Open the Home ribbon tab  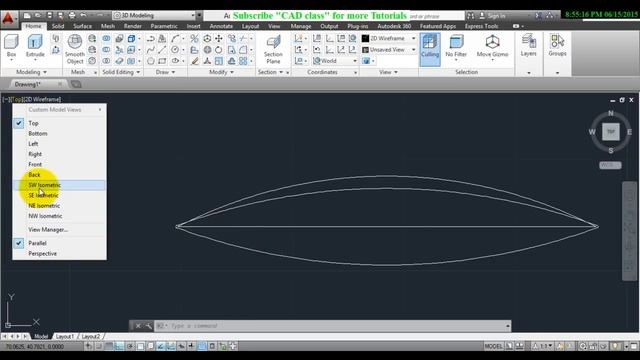pos(33,26)
